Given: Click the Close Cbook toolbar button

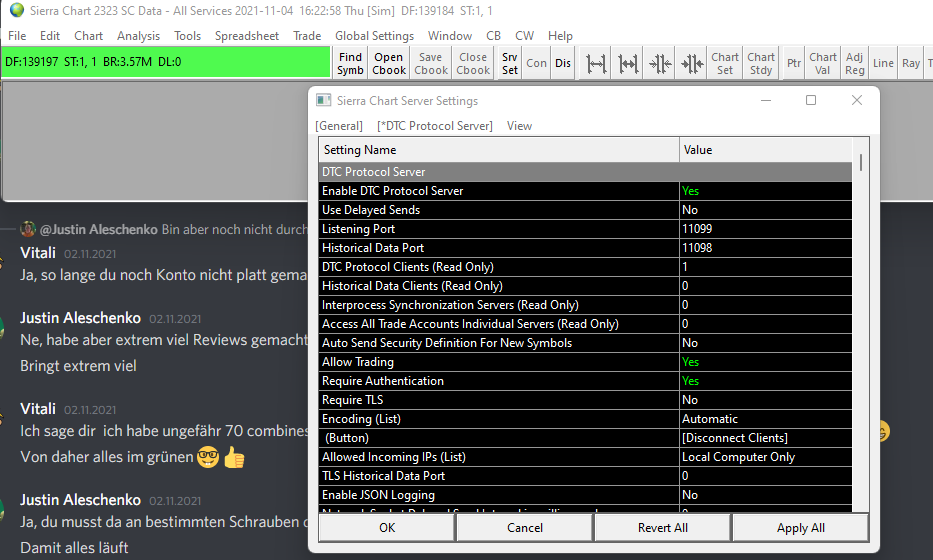Looking at the screenshot, I should 473,63.
